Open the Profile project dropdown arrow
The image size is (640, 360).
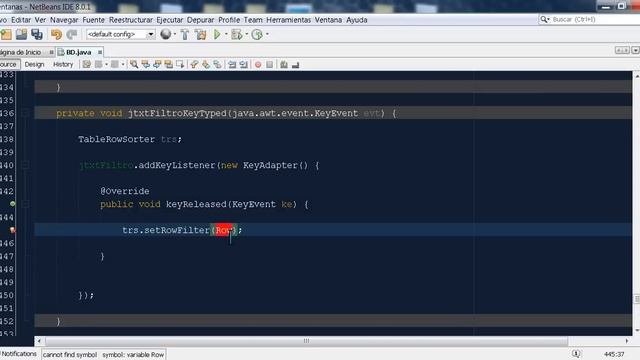pos(267,34)
